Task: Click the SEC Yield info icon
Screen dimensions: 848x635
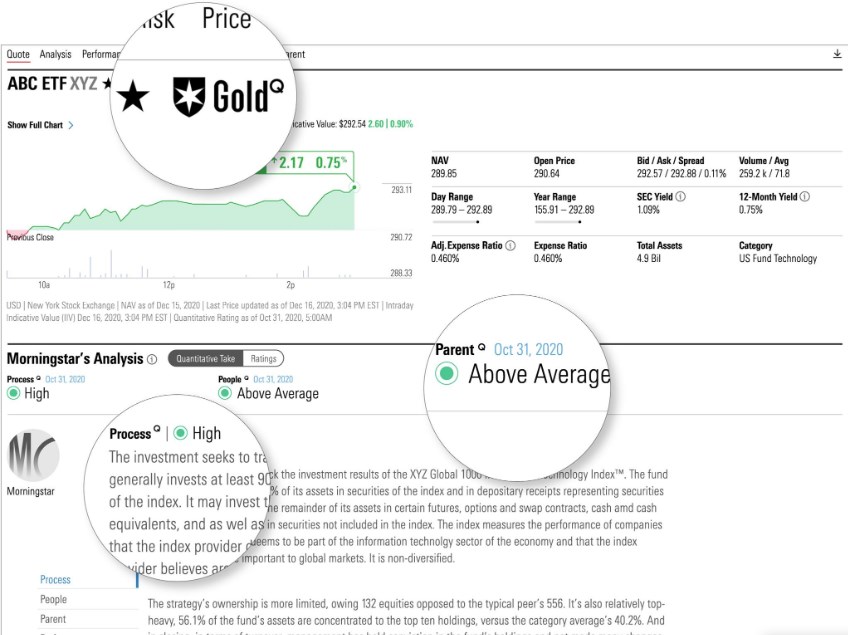Action: coord(681,197)
